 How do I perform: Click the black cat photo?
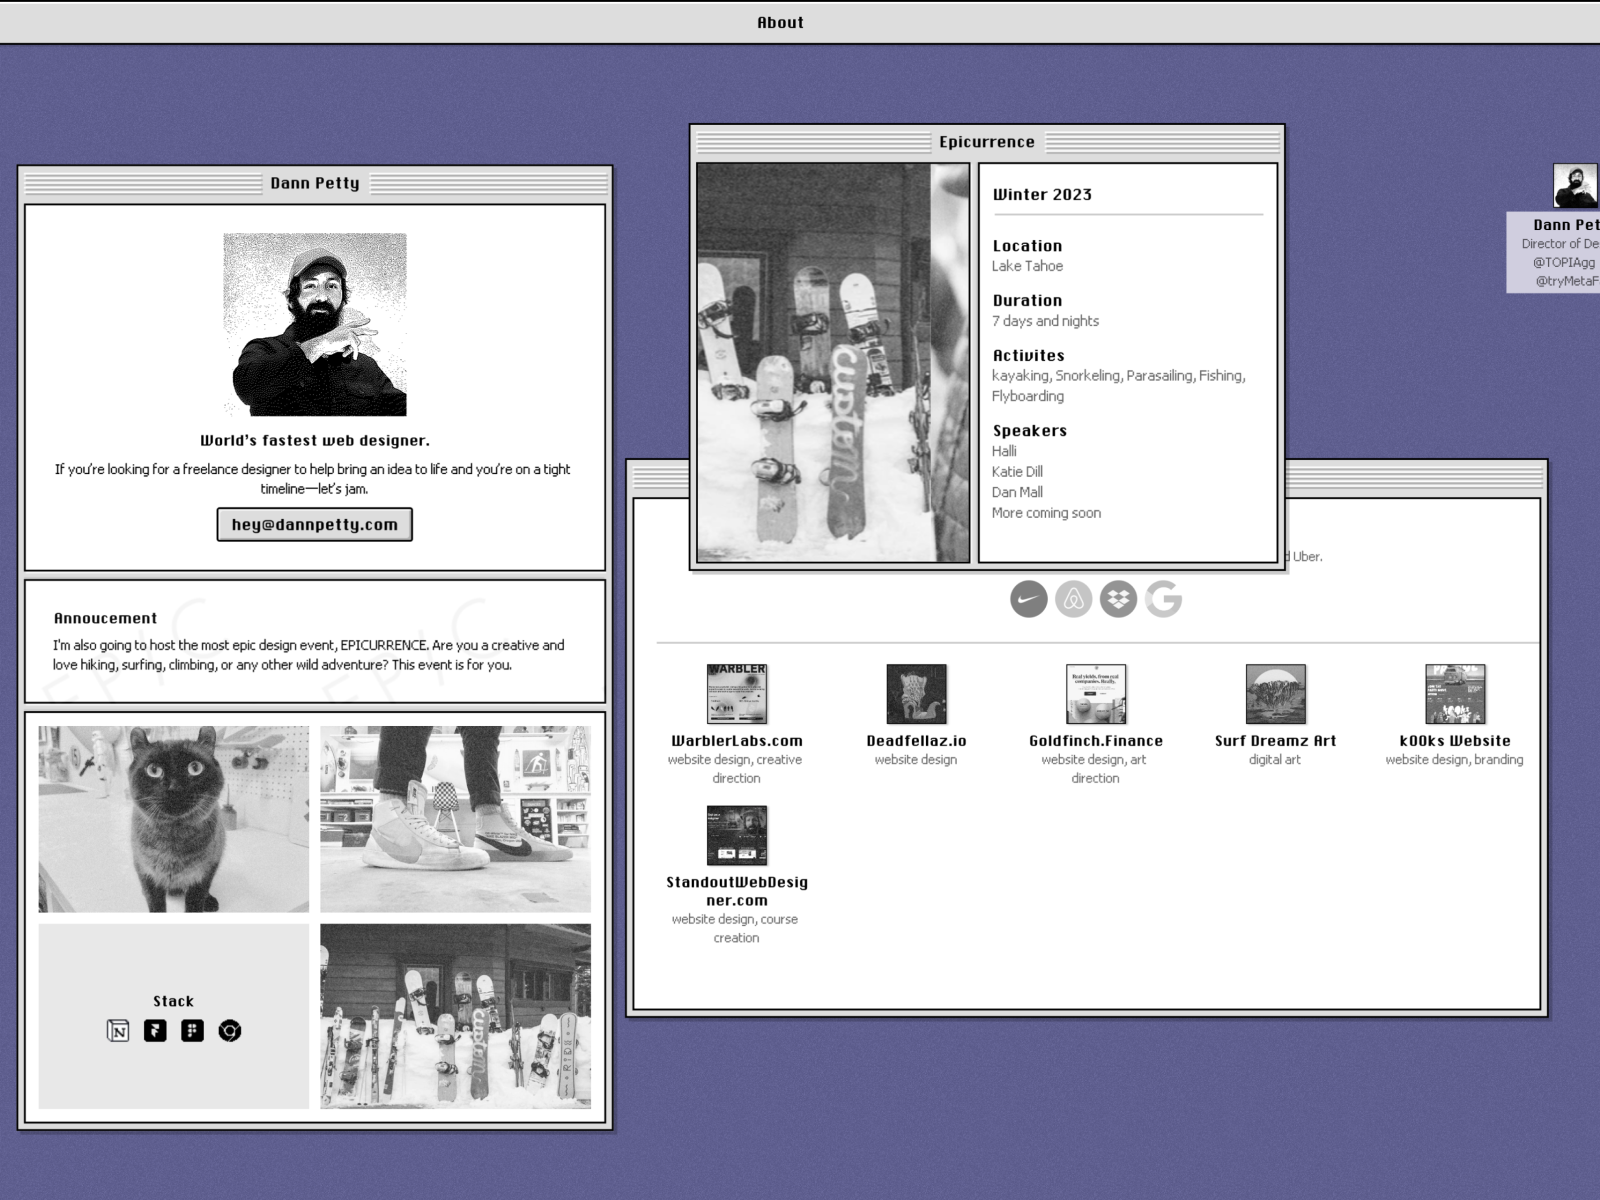174,819
